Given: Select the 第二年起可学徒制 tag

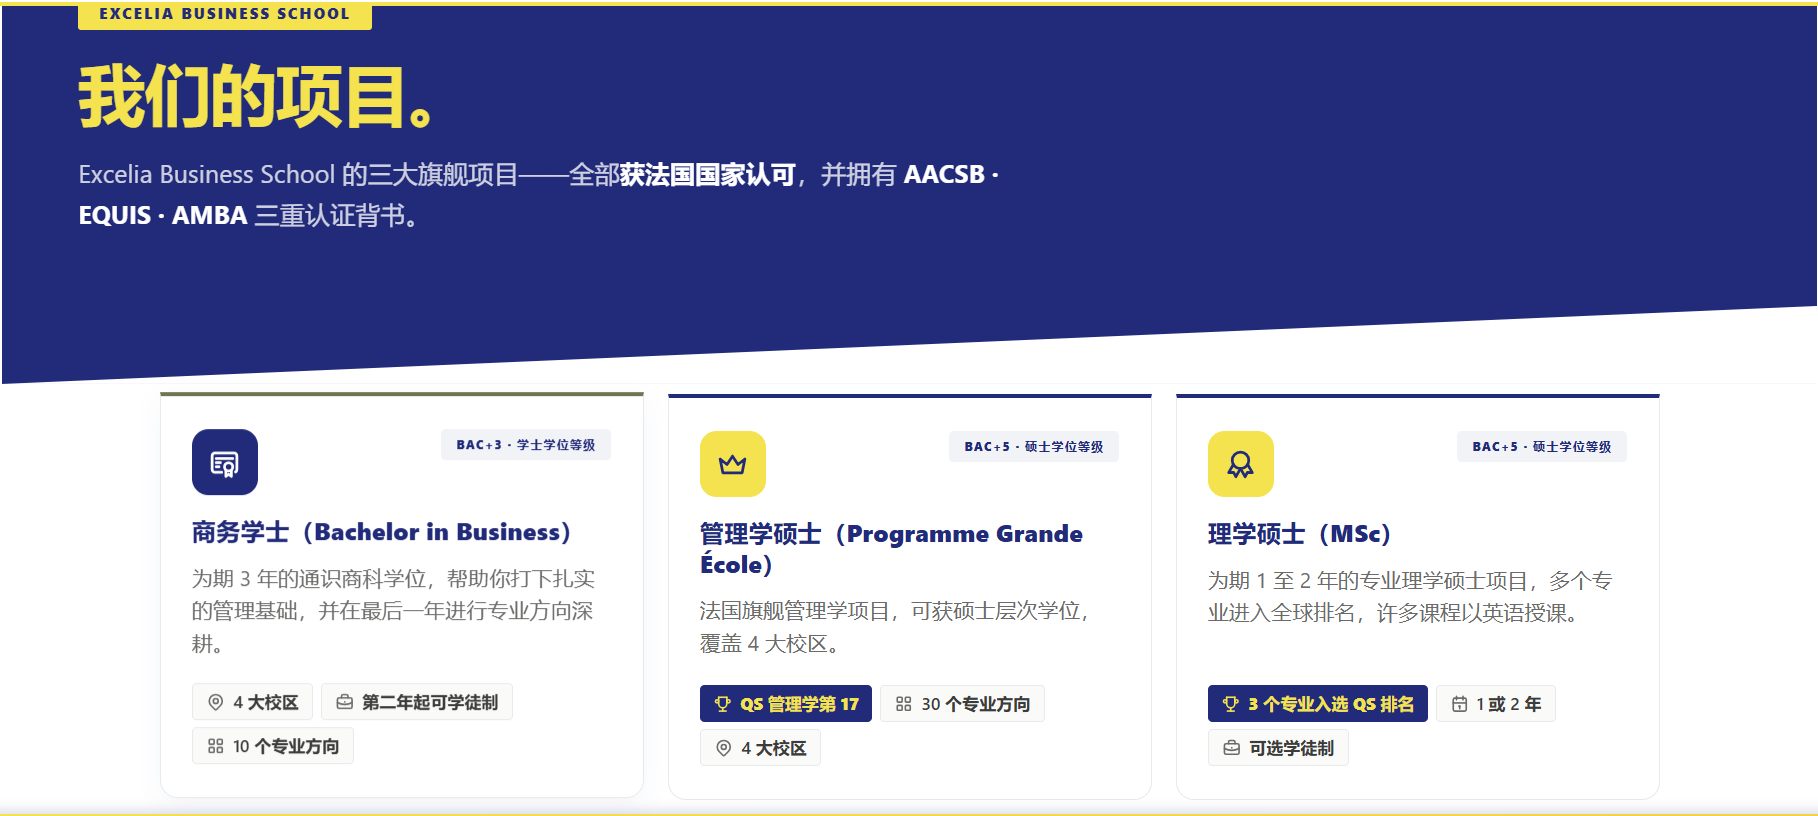Looking at the screenshot, I should tap(417, 702).
